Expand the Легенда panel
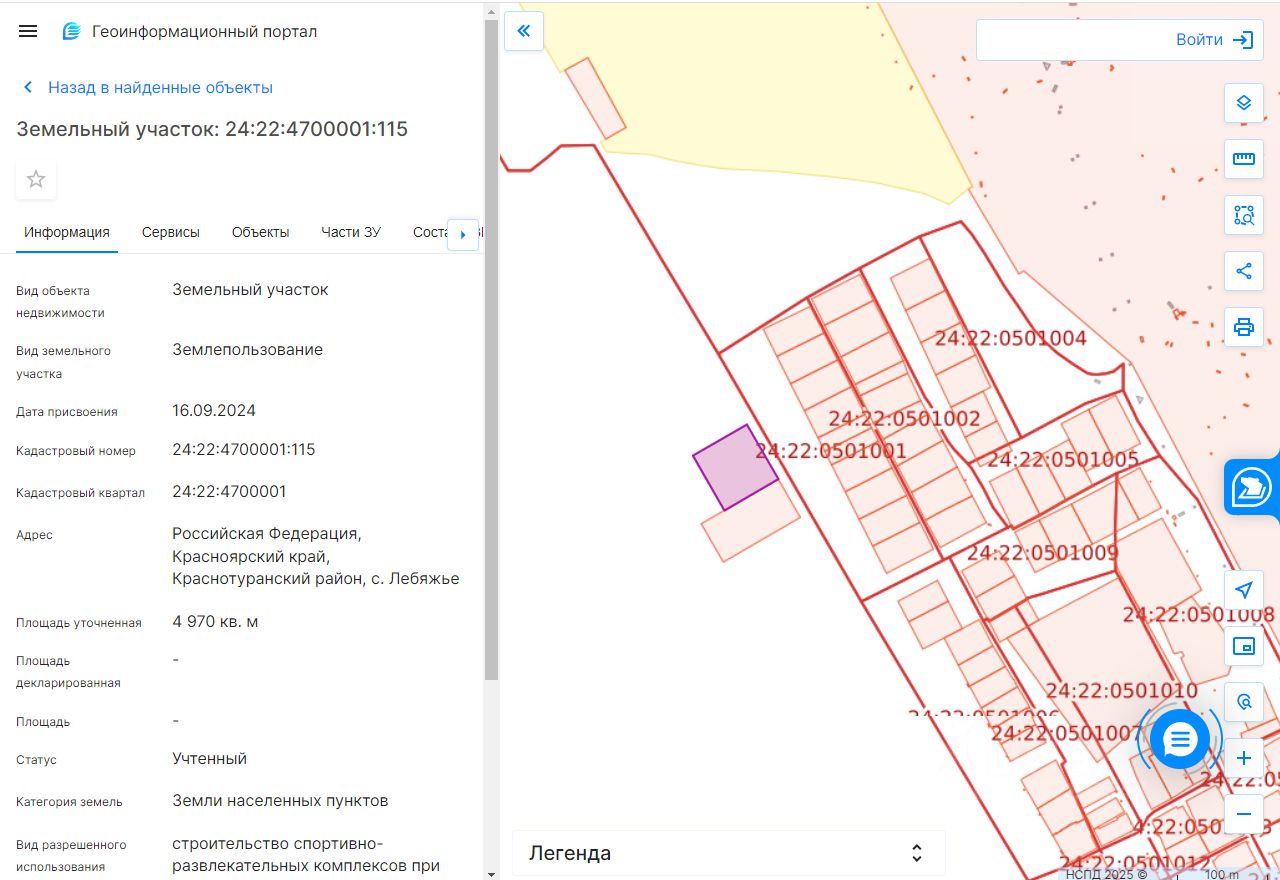Image resolution: width=1280 pixels, height=880 pixels. [728, 853]
